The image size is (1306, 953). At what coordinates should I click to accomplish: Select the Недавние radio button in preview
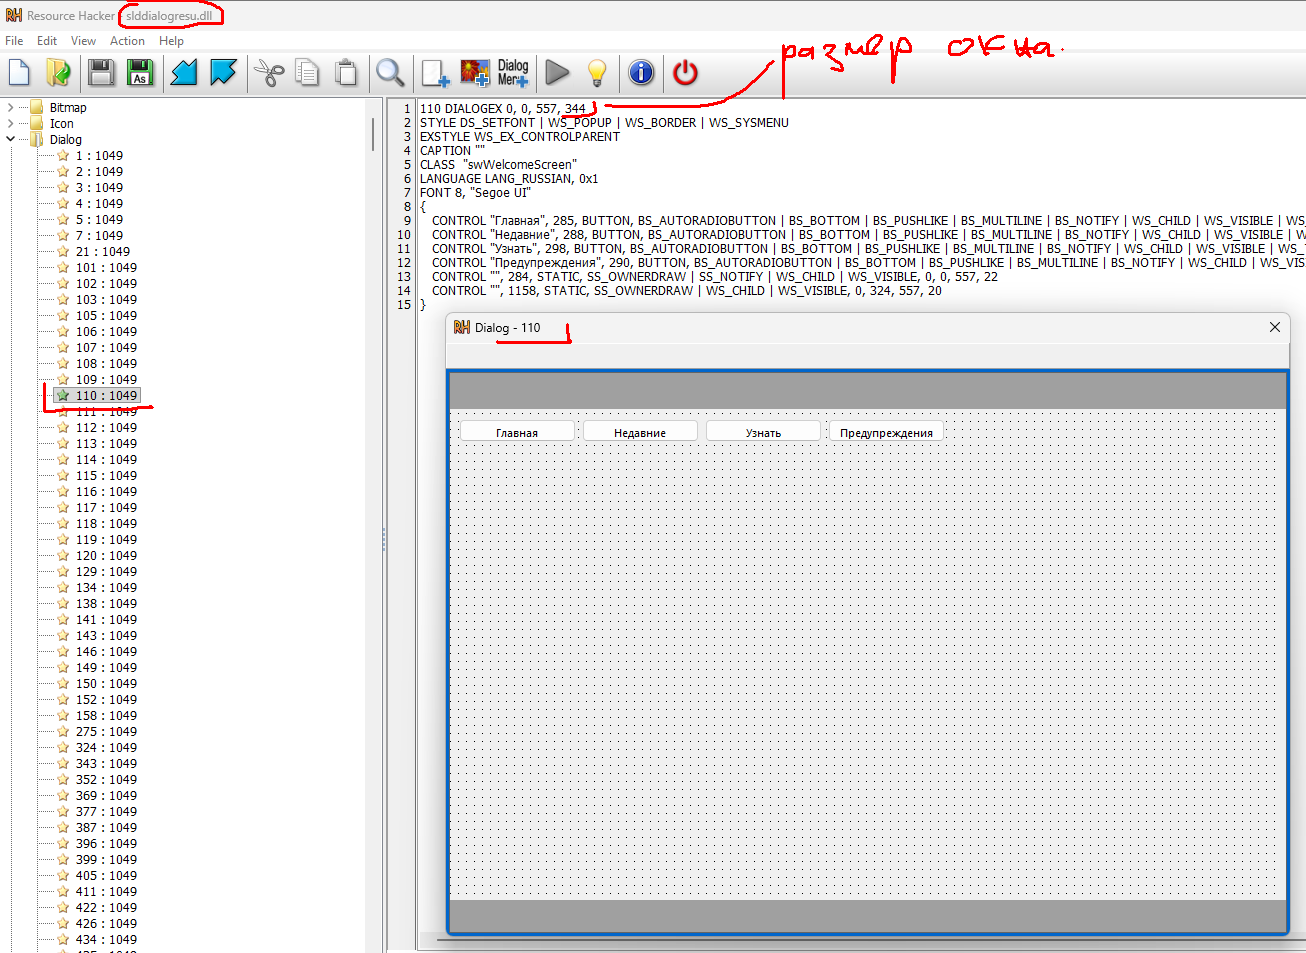pos(640,432)
